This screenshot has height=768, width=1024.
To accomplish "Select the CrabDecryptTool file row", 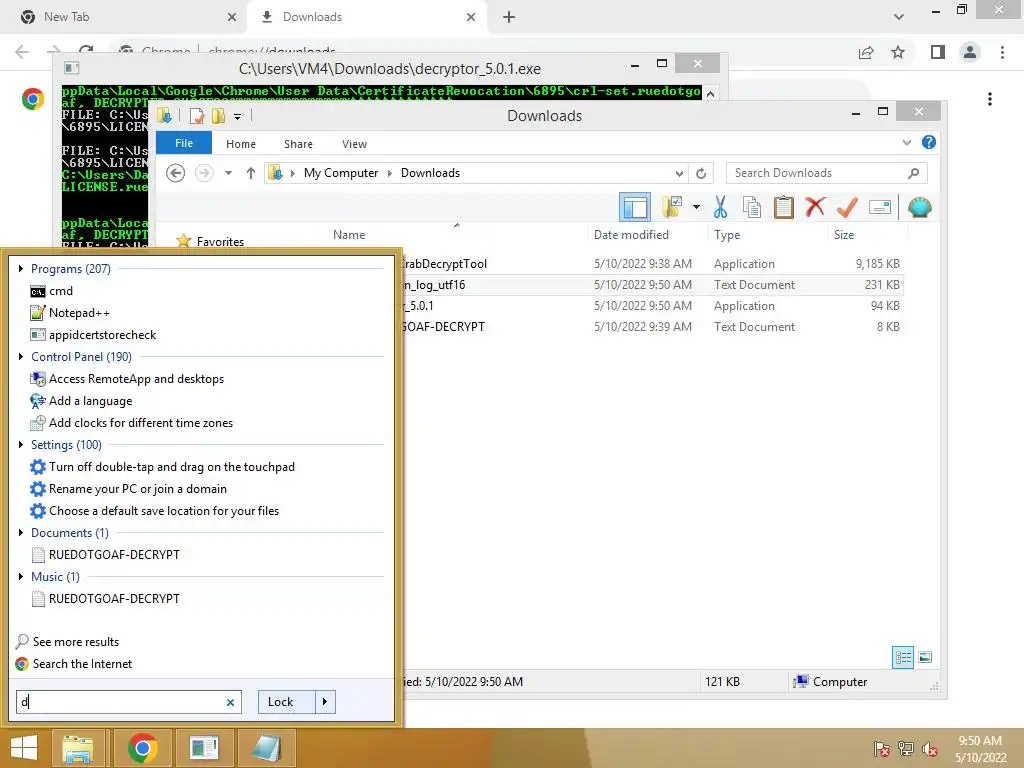I will [x=653, y=264].
